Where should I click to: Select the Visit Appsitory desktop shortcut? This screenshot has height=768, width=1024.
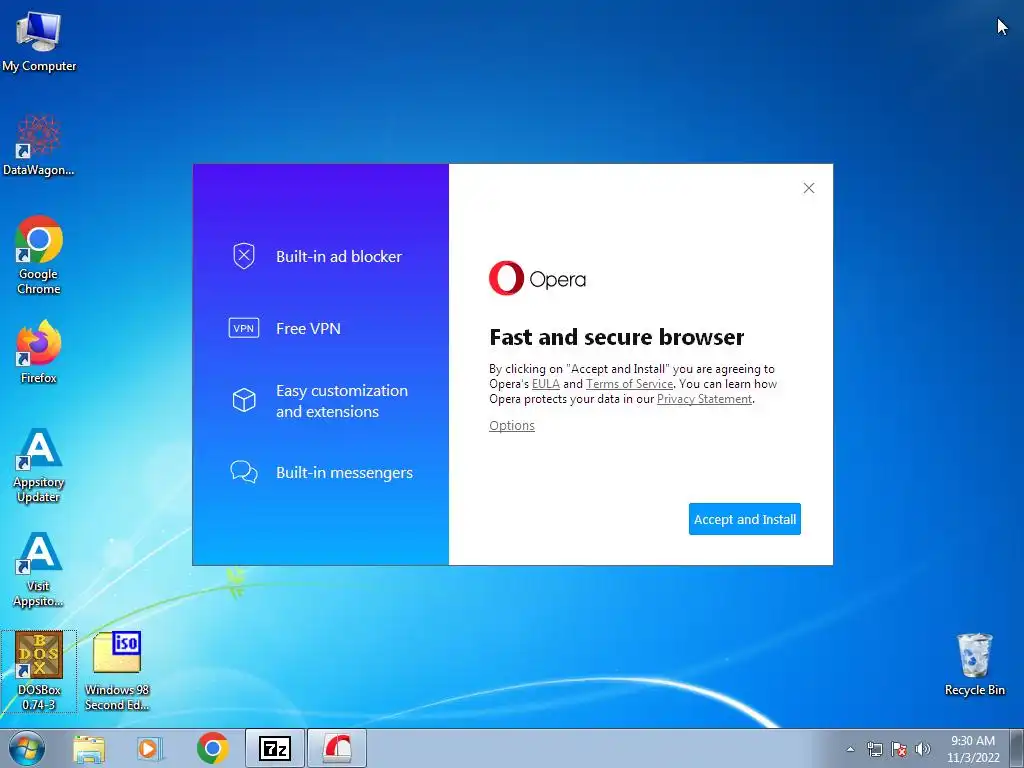(x=39, y=569)
